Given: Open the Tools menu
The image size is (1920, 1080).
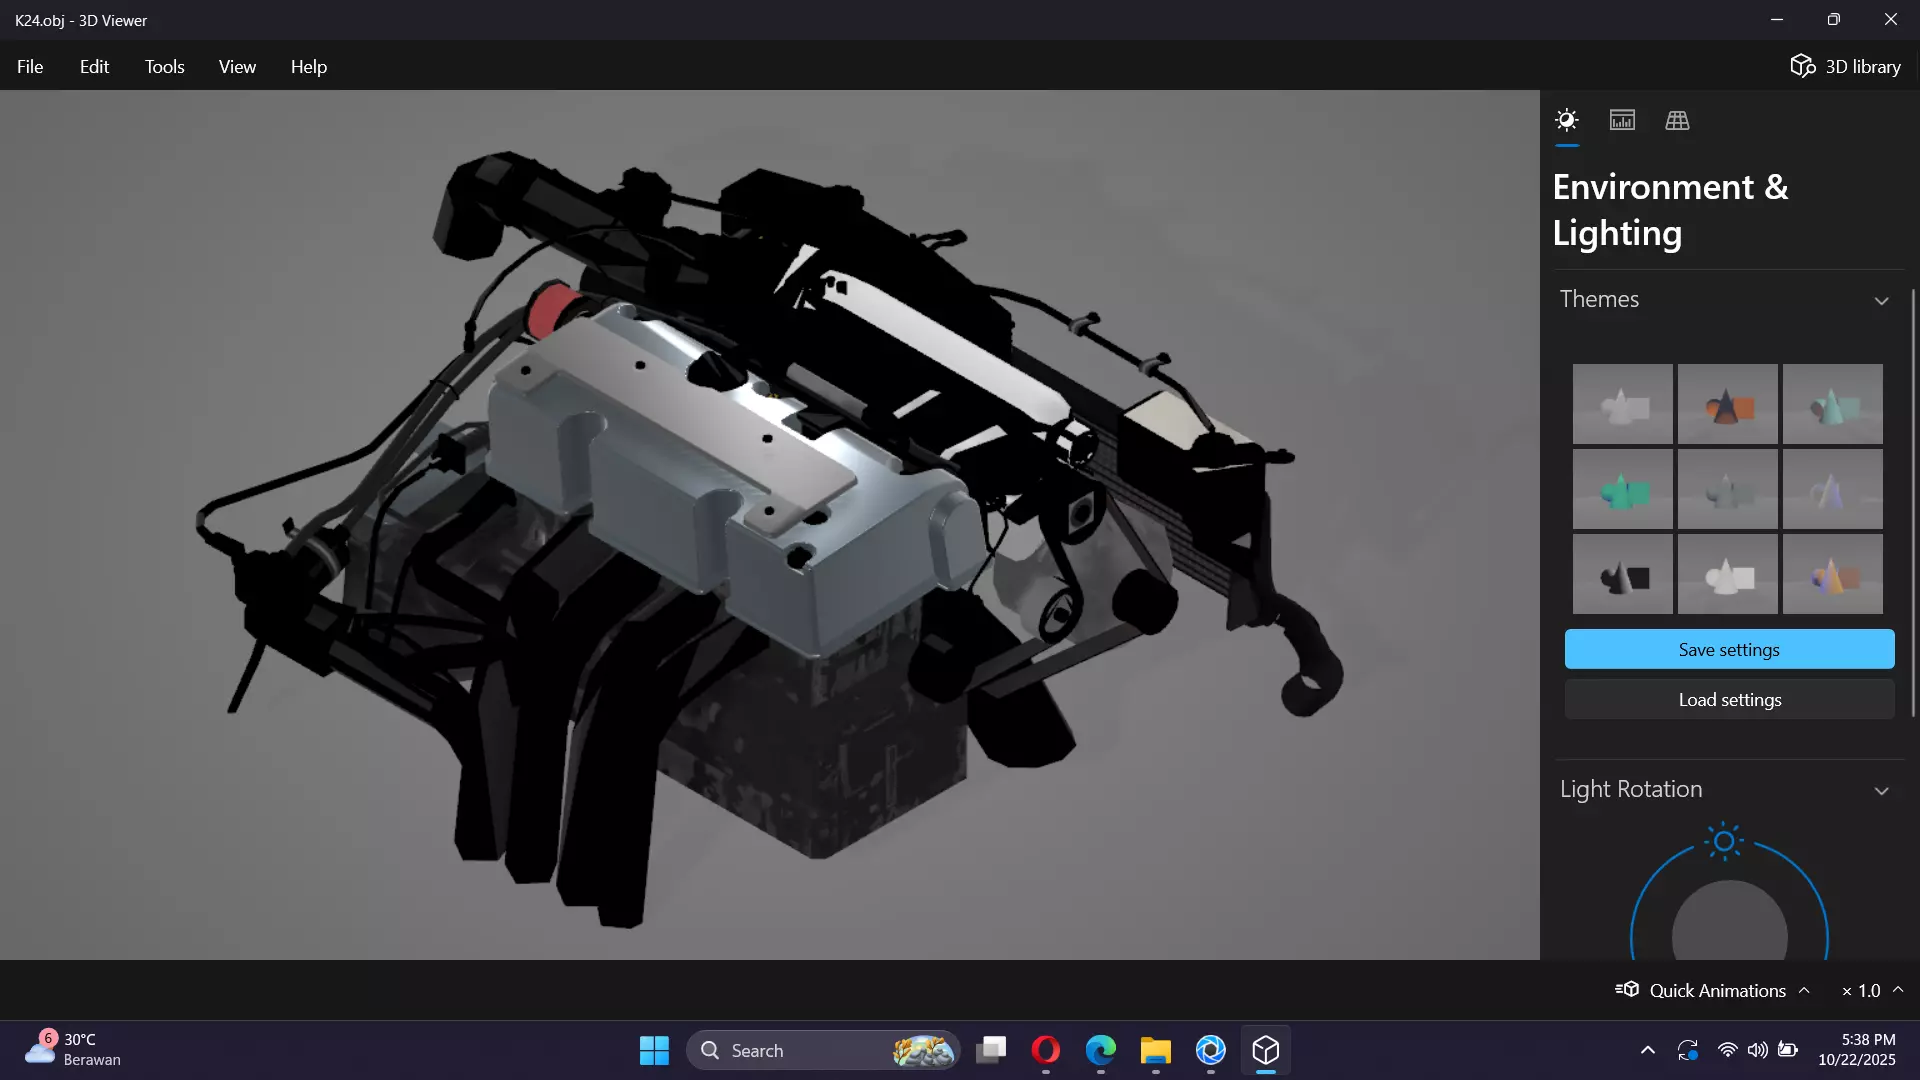Looking at the screenshot, I should click(x=164, y=66).
